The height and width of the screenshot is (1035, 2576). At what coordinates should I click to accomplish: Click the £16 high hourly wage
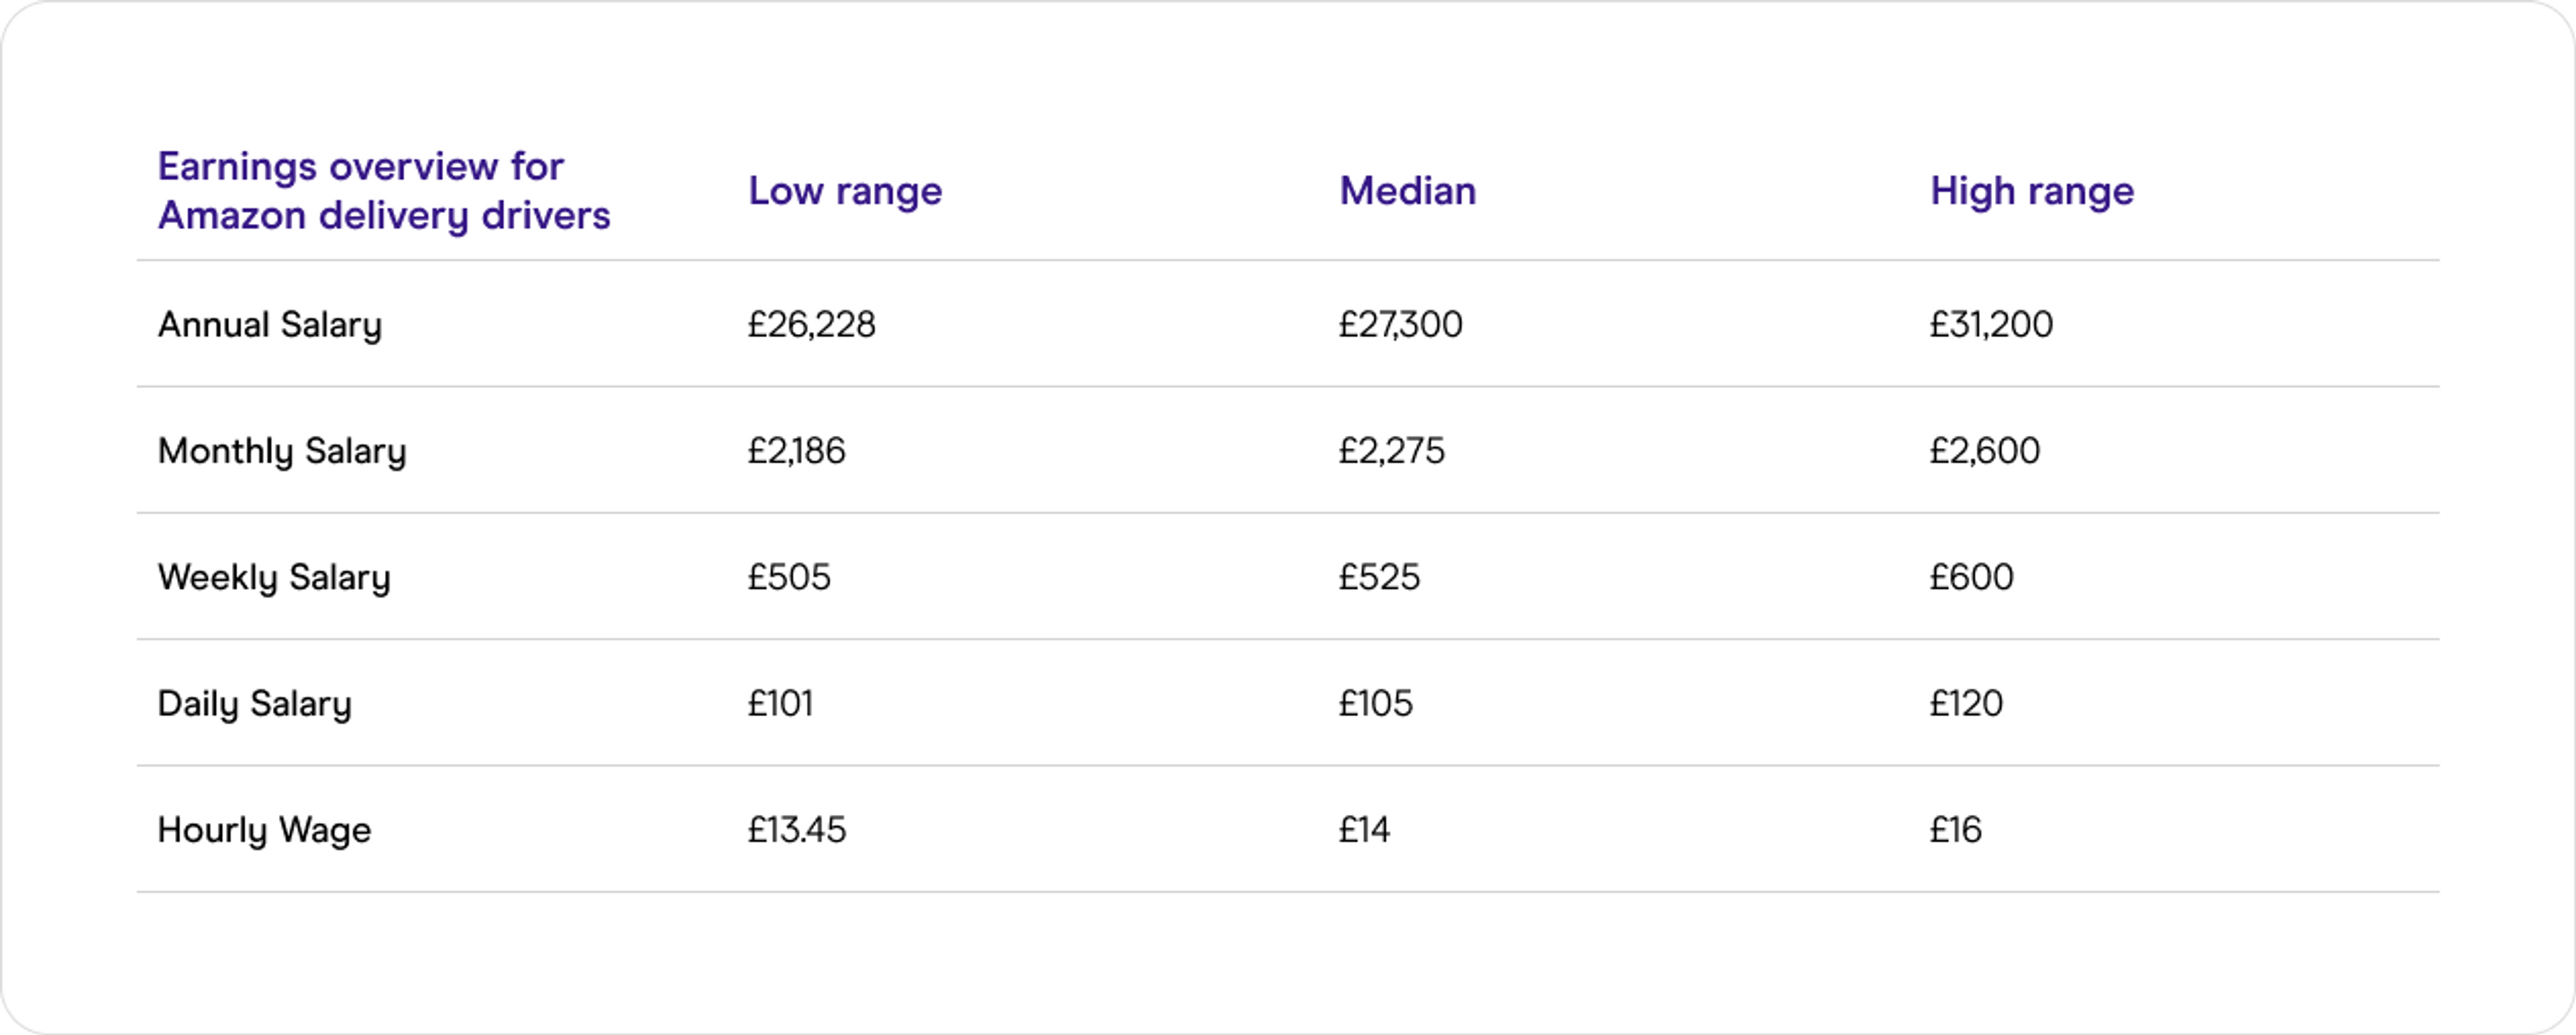[x=1955, y=830]
